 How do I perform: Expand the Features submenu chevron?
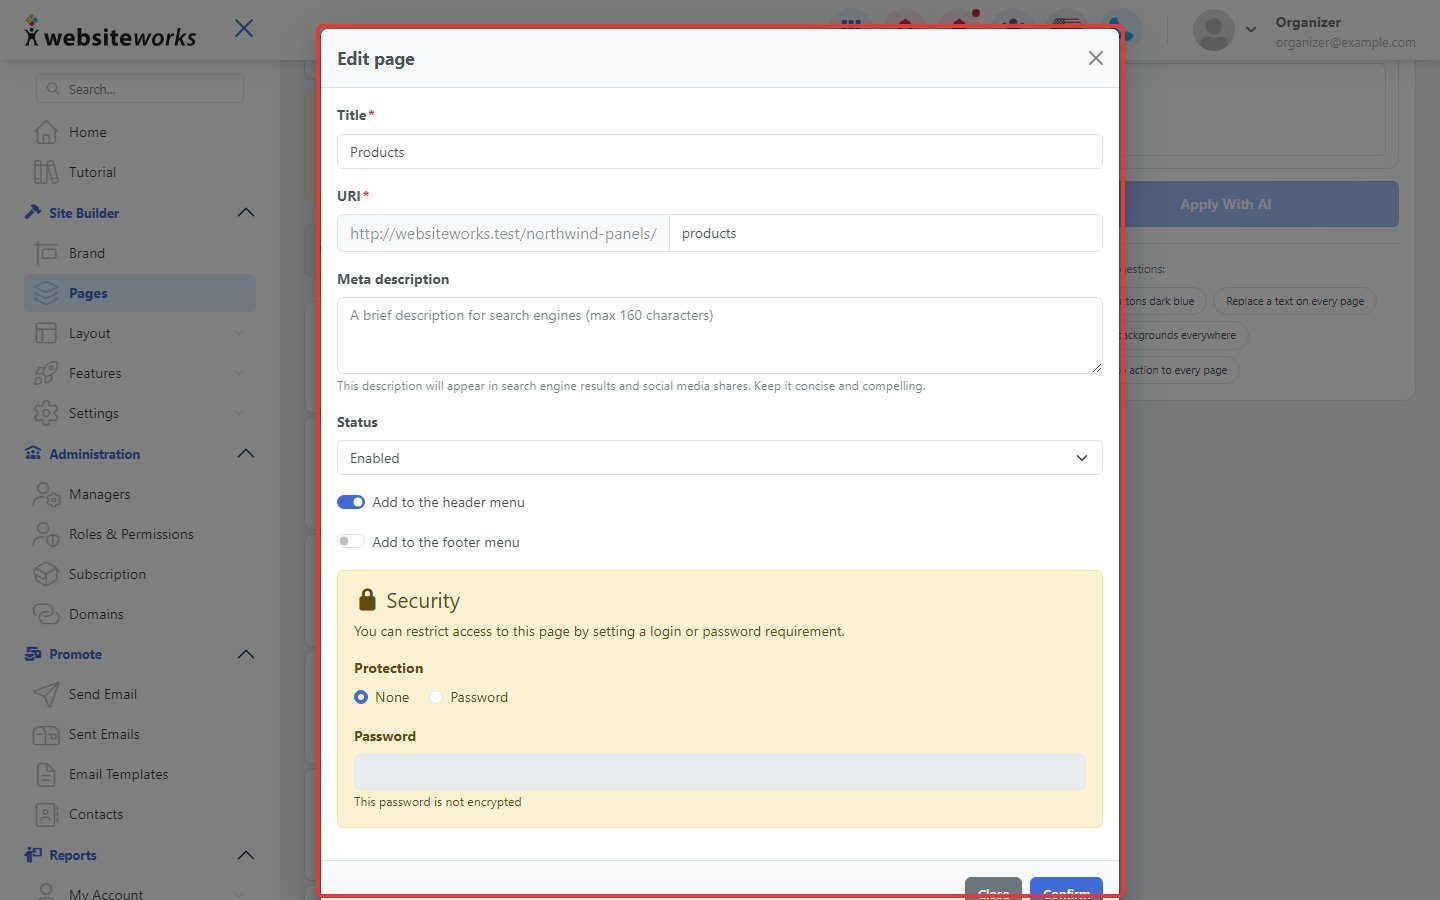point(239,373)
